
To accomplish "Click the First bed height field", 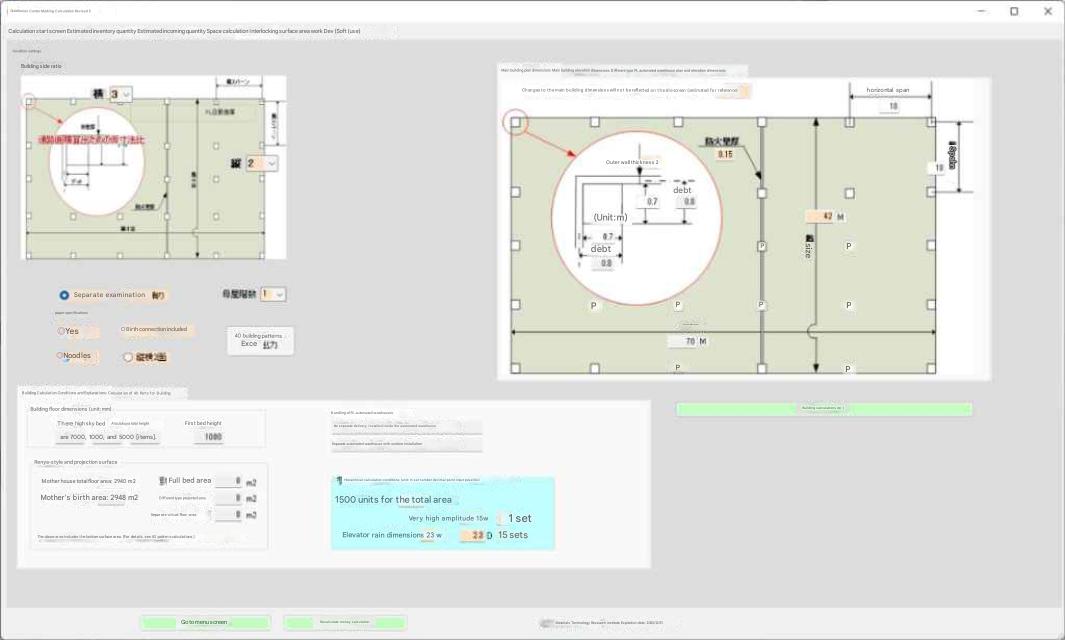I will coord(209,437).
